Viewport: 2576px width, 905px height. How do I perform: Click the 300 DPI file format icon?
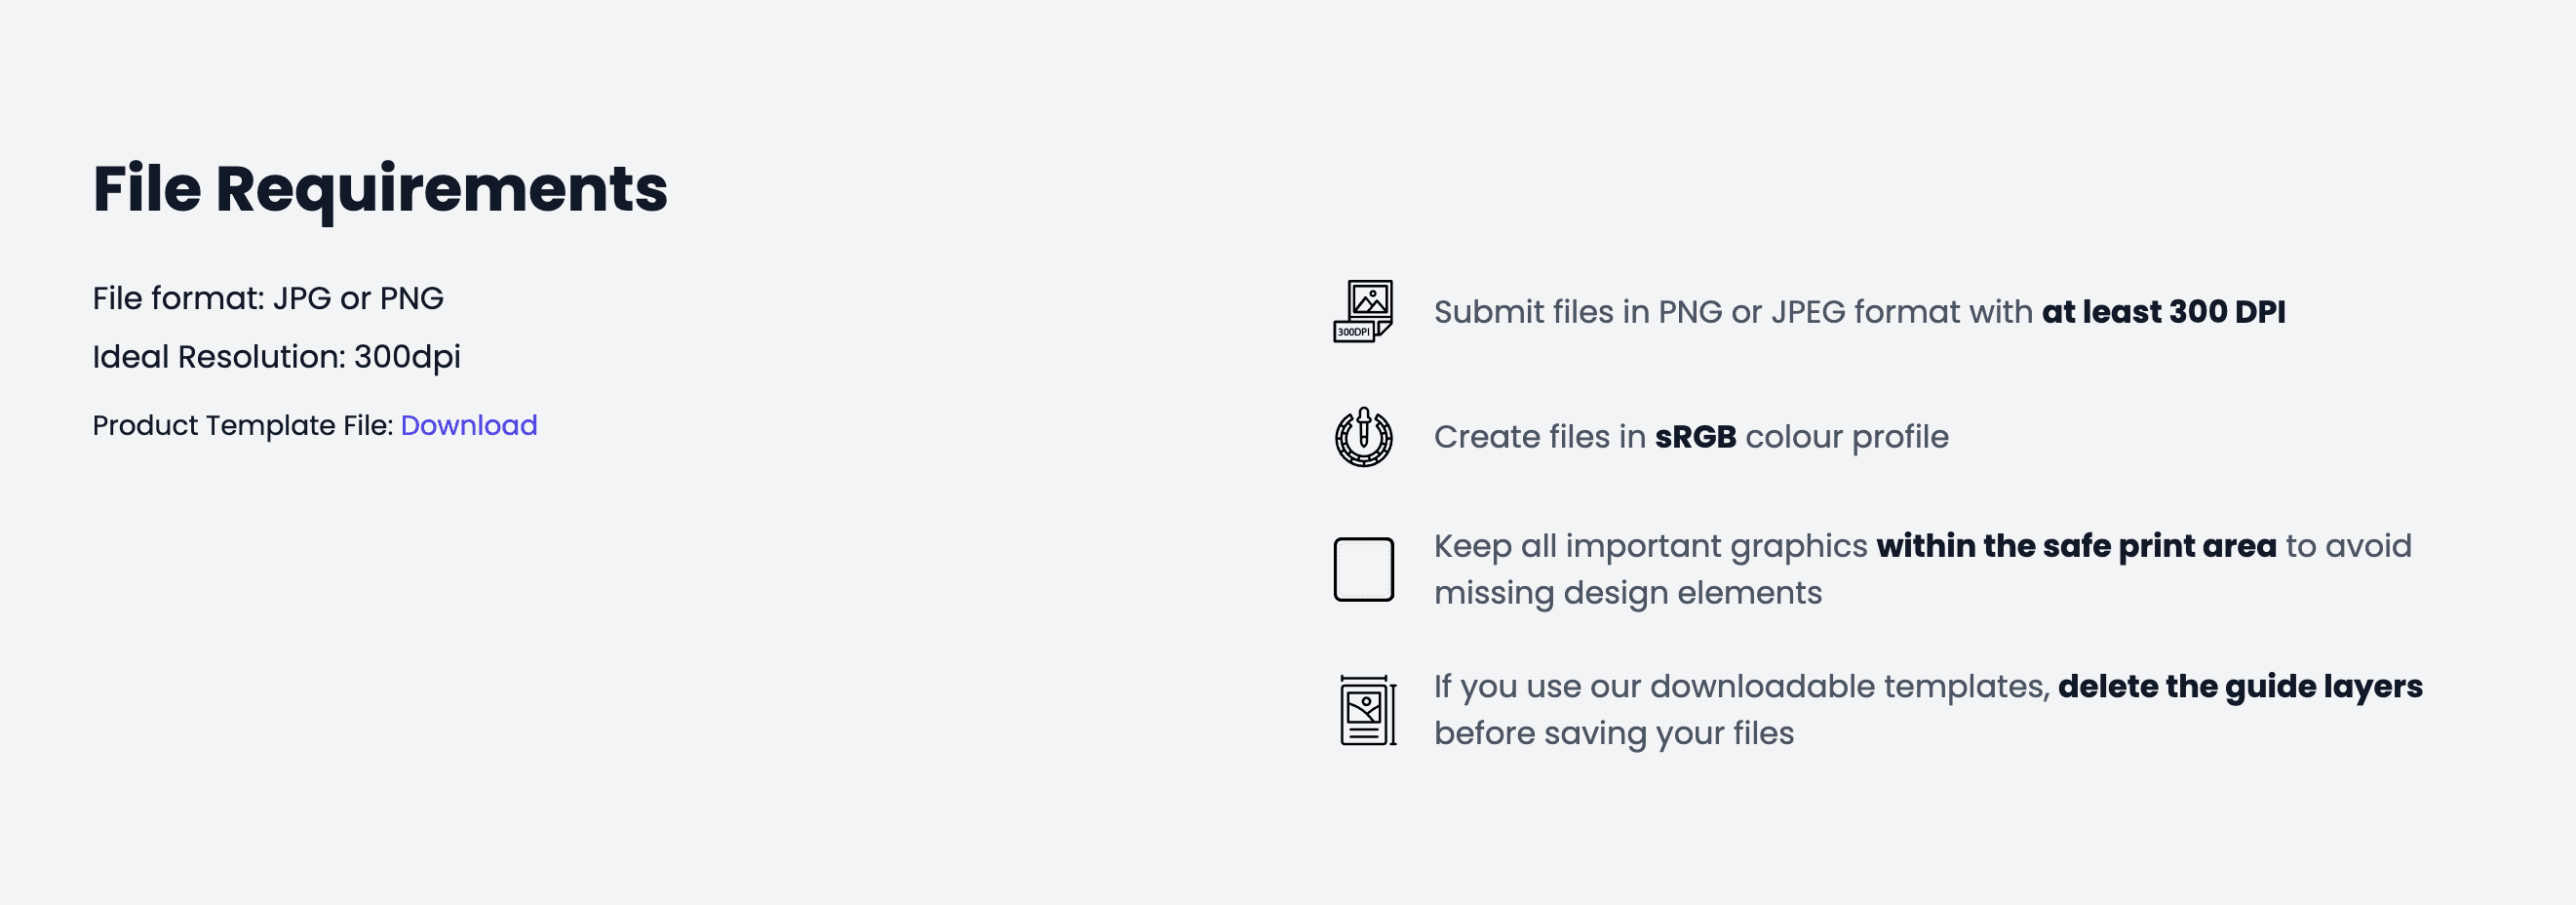[x=1362, y=313]
